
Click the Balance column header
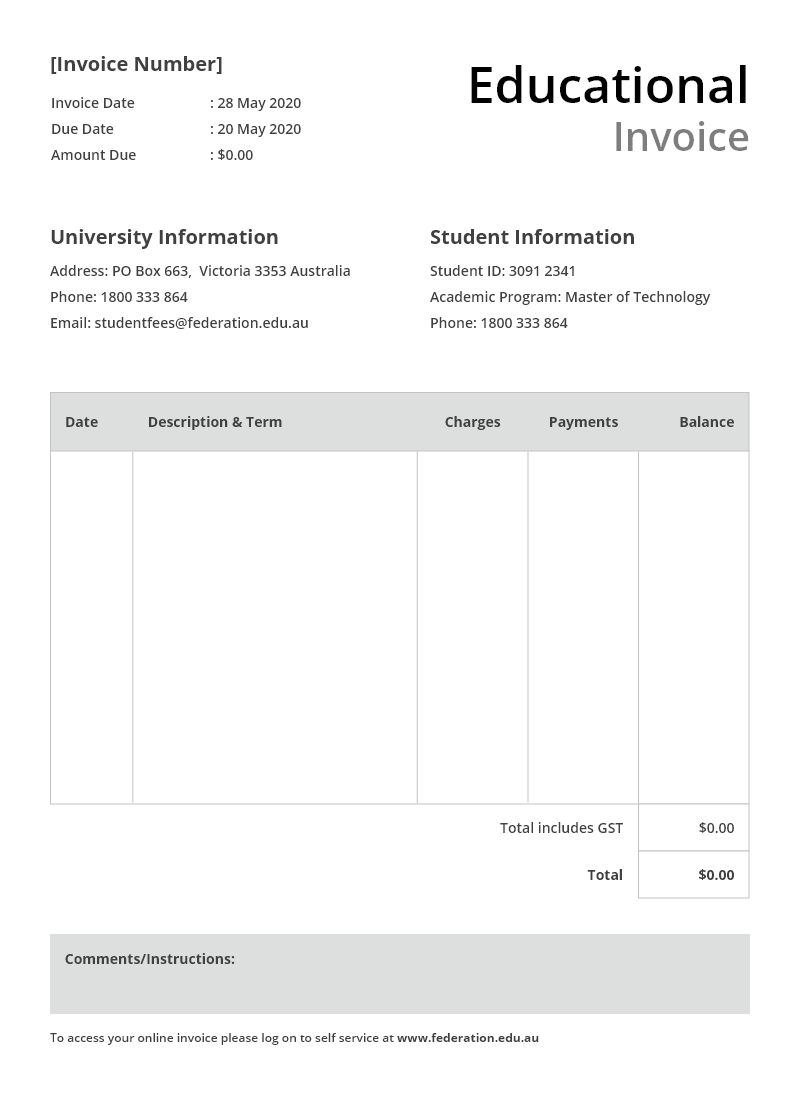pyautogui.click(x=706, y=422)
